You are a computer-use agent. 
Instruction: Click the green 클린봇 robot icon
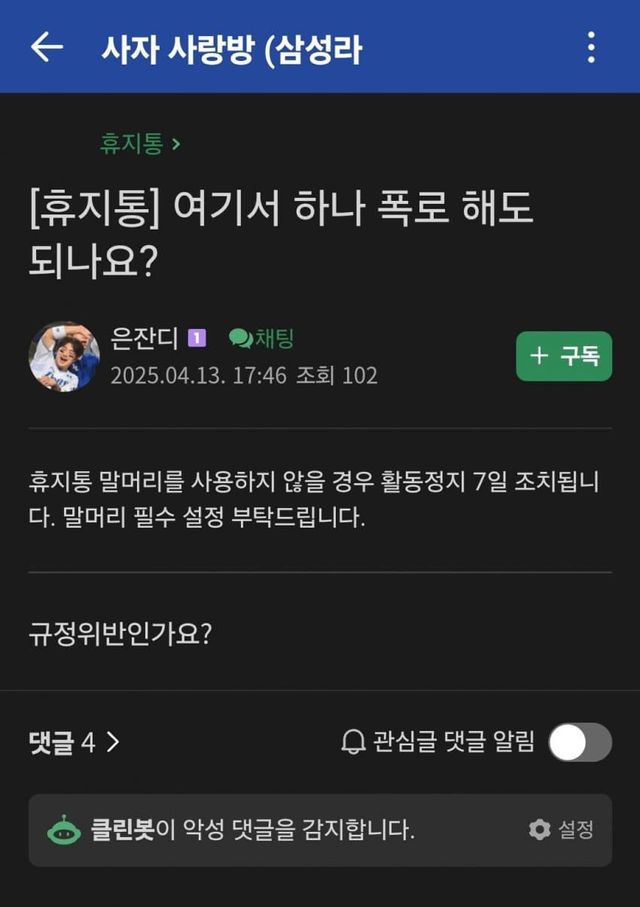point(64,830)
